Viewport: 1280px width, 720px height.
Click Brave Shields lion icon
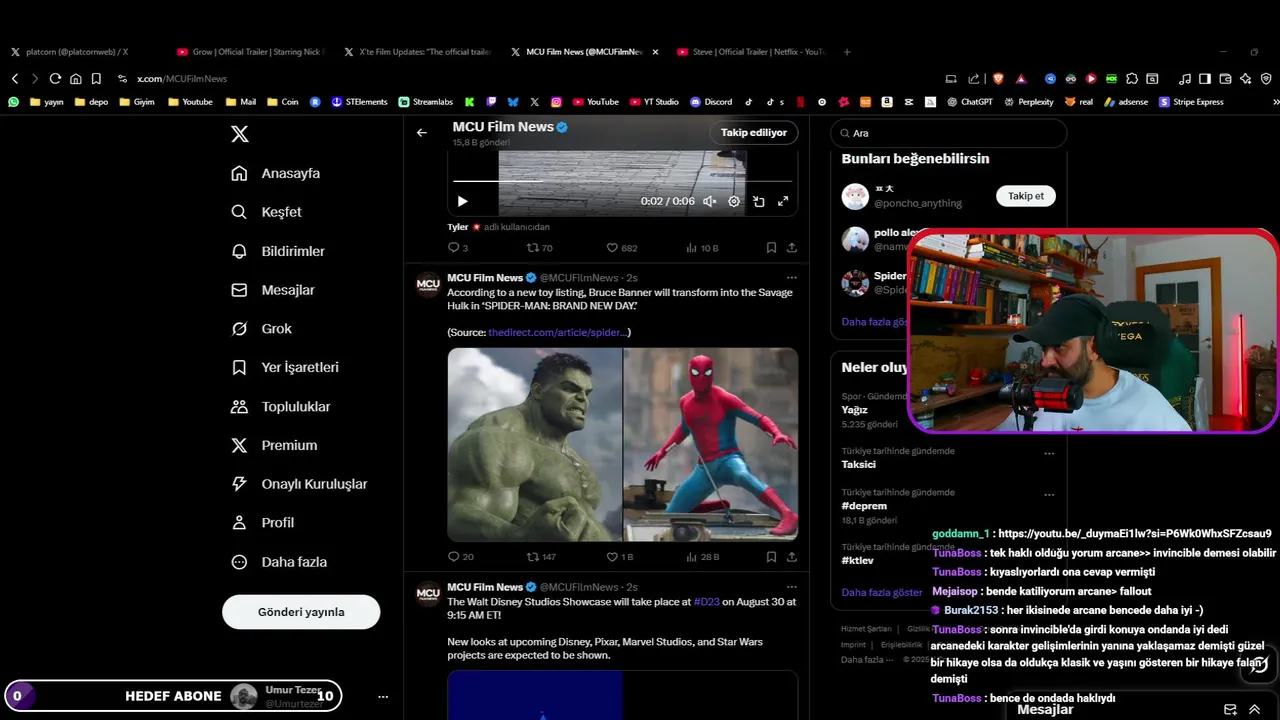tap(998, 78)
